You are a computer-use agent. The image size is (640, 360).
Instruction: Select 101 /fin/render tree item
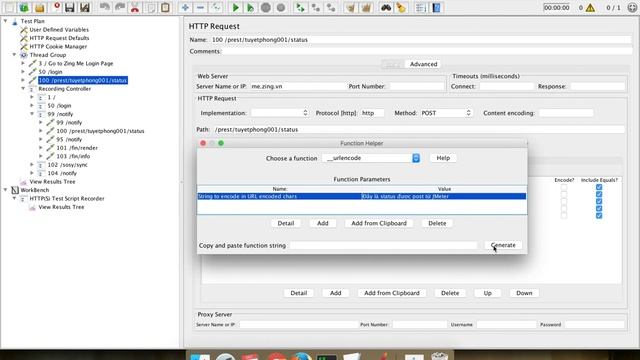click(x=77, y=148)
